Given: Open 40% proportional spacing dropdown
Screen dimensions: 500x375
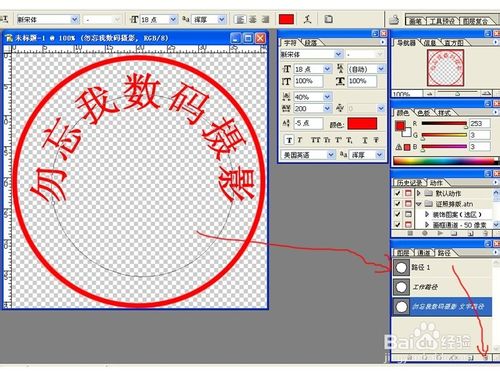Looking at the screenshot, I should coord(327,97).
